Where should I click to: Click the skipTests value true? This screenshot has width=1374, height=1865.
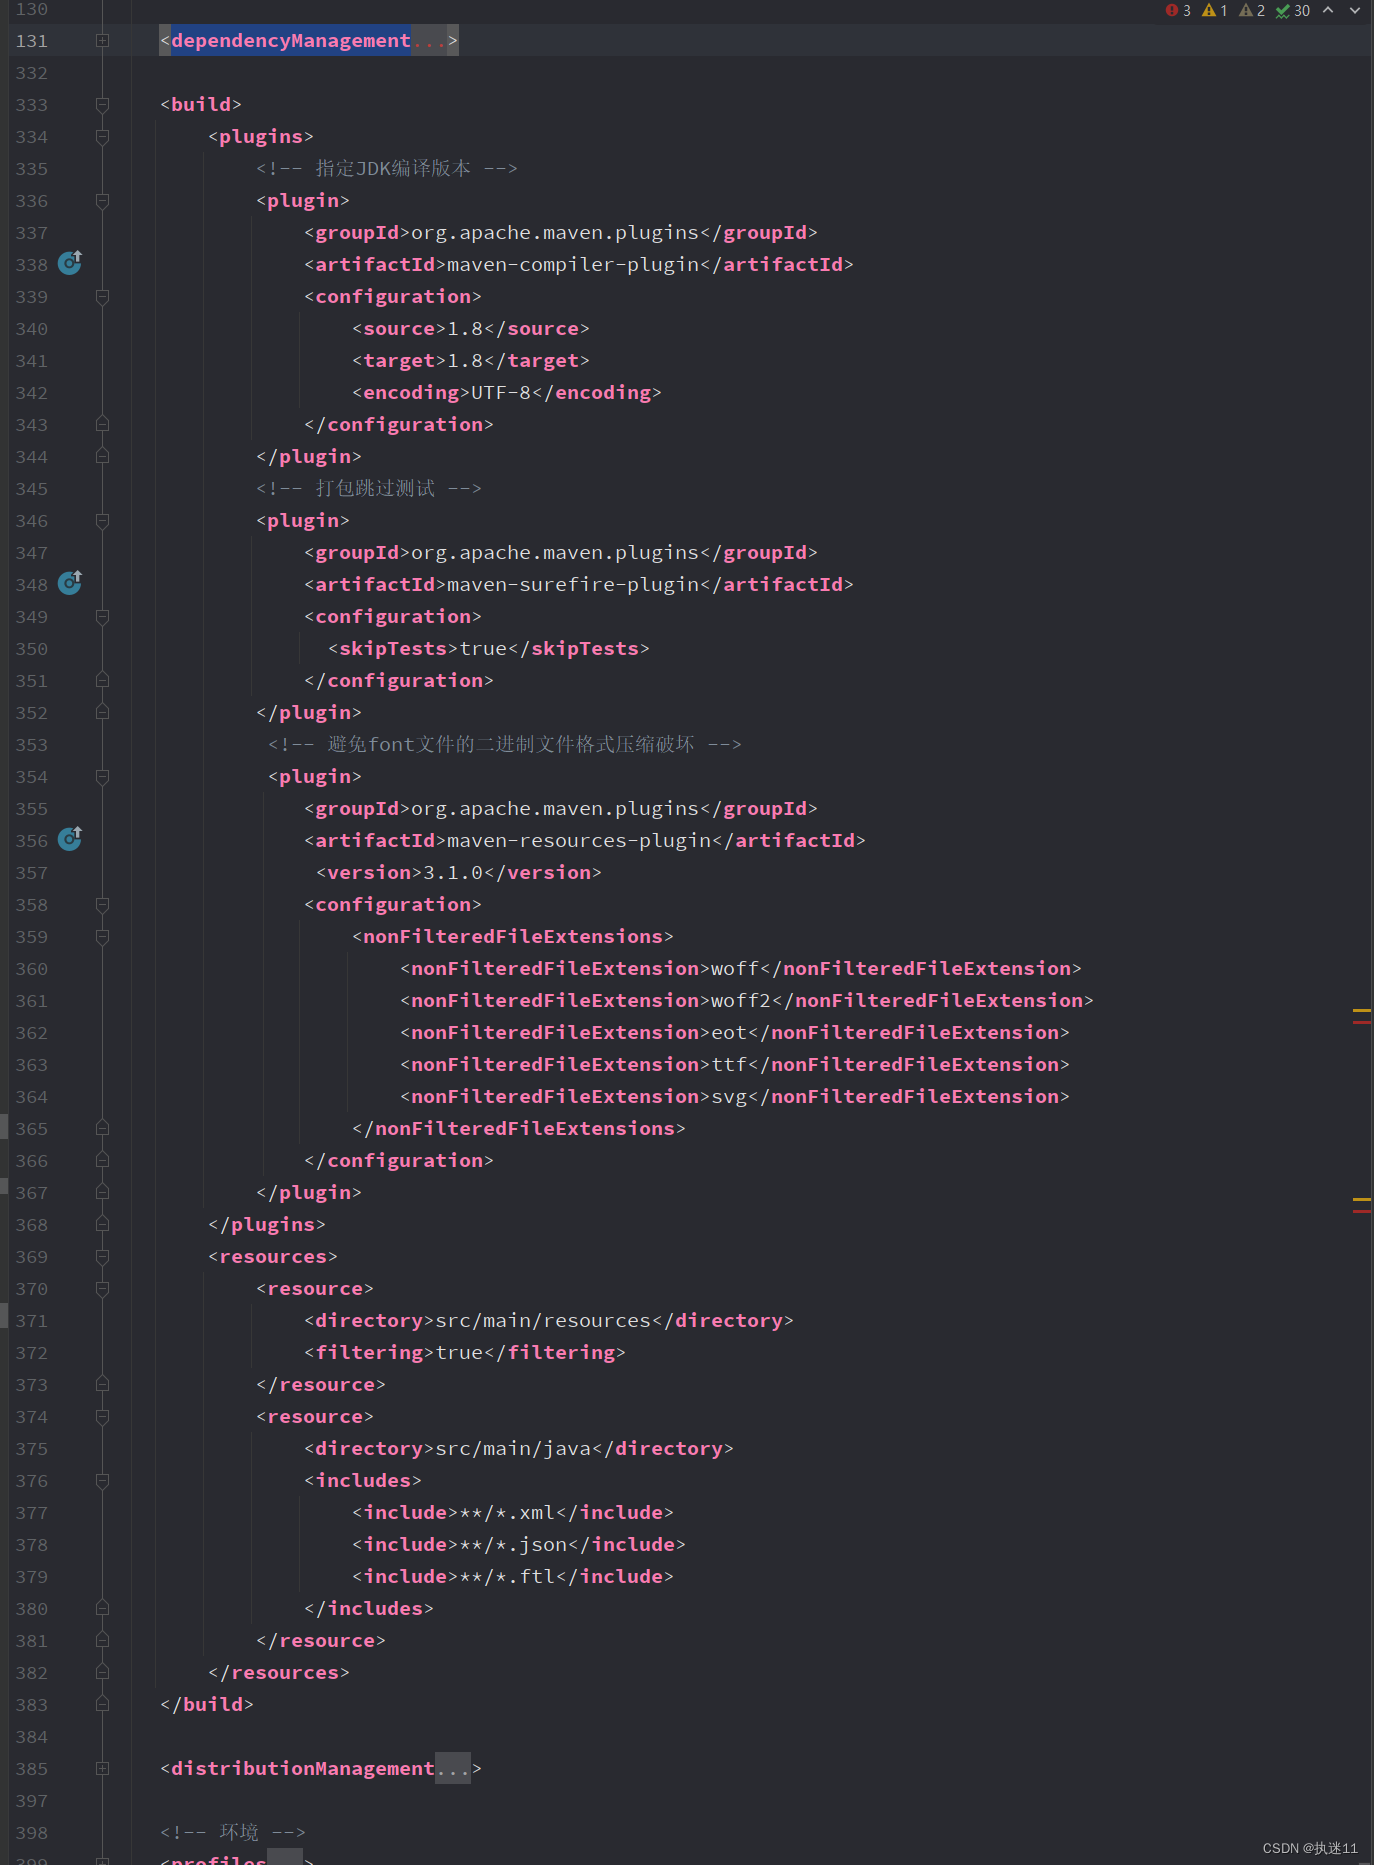click(x=483, y=649)
